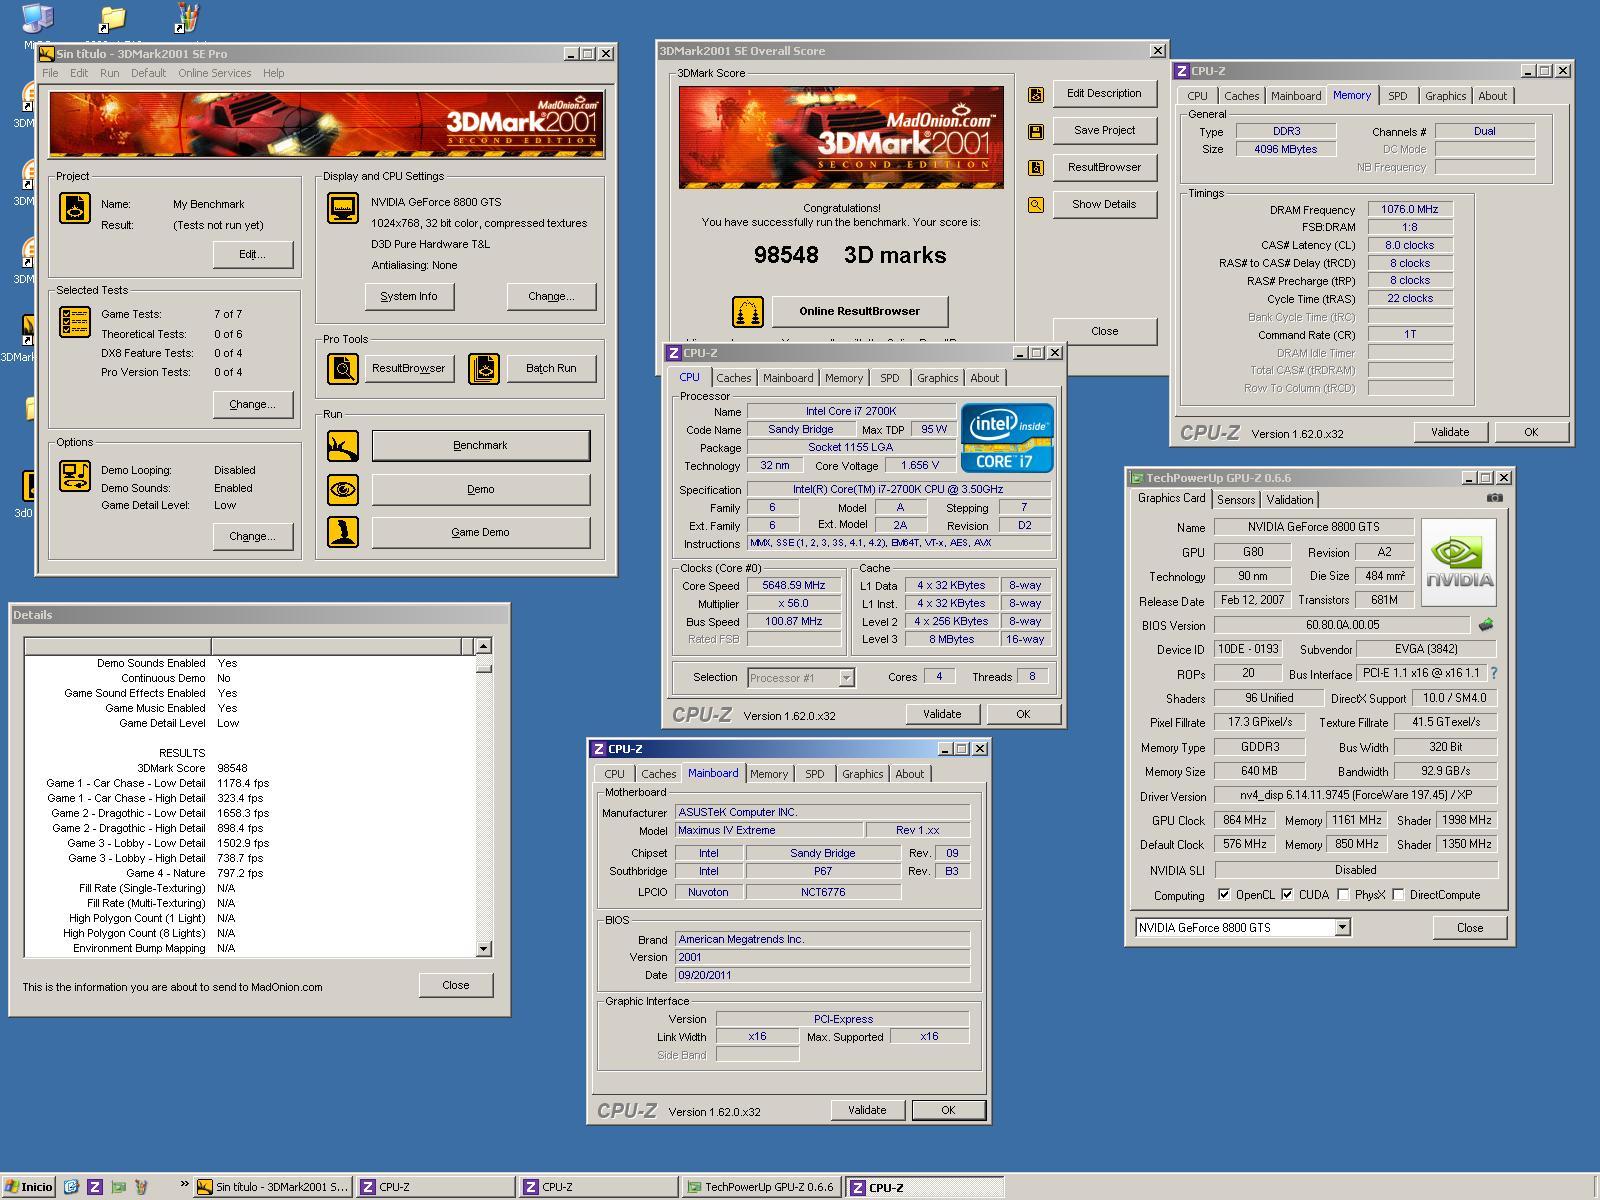Click the Save Project floppy icon
This screenshot has width=1600, height=1200.
[x=1036, y=131]
